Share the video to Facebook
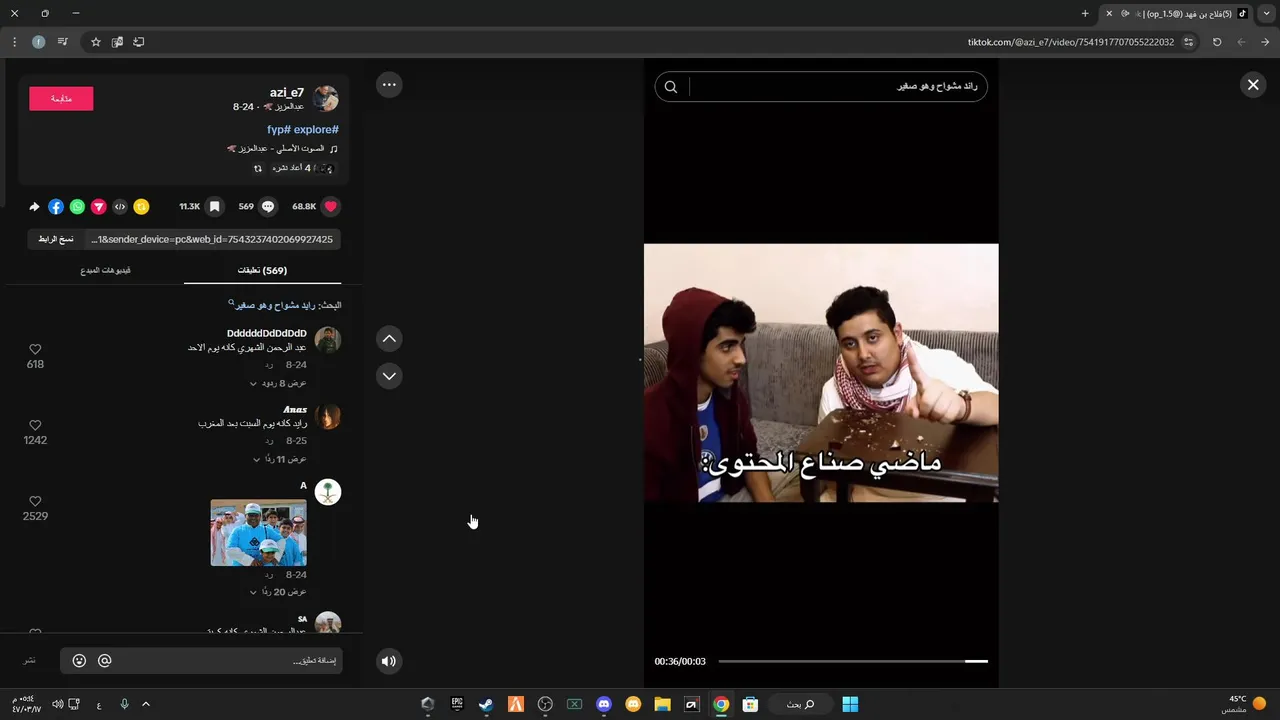1280x720 pixels. pos(56,207)
